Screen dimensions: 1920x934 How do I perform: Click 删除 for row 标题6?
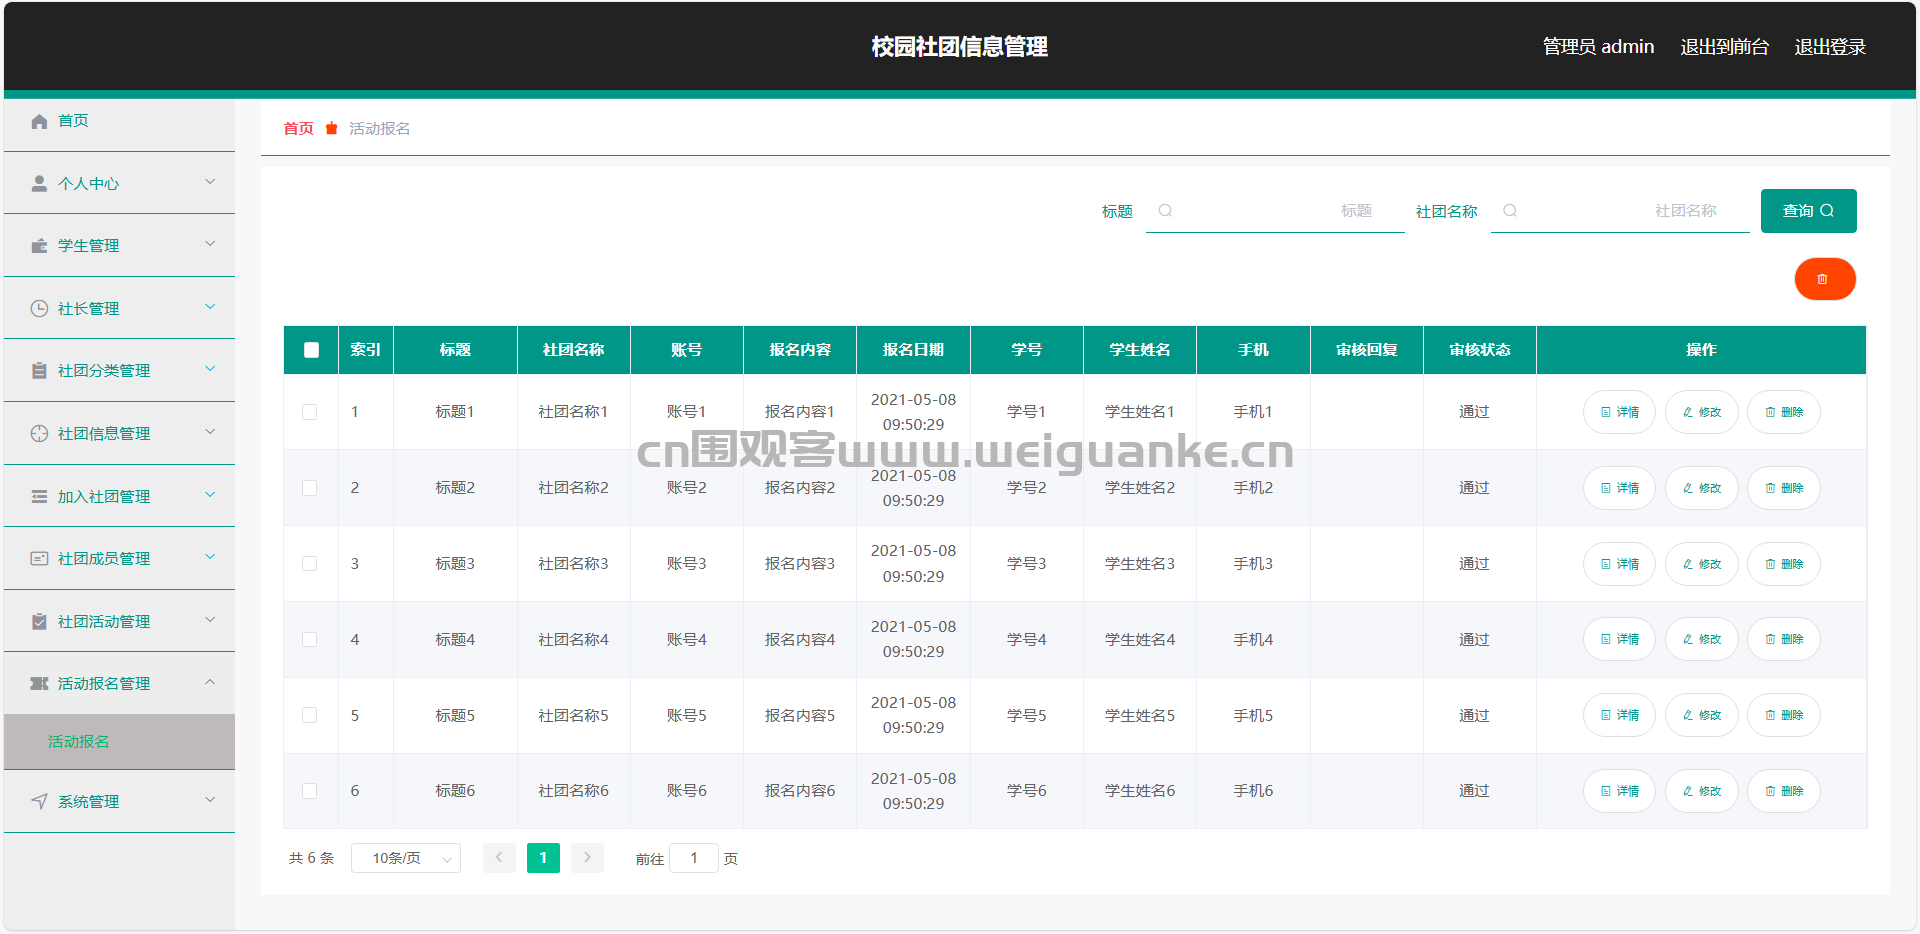click(x=1784, y=791)
